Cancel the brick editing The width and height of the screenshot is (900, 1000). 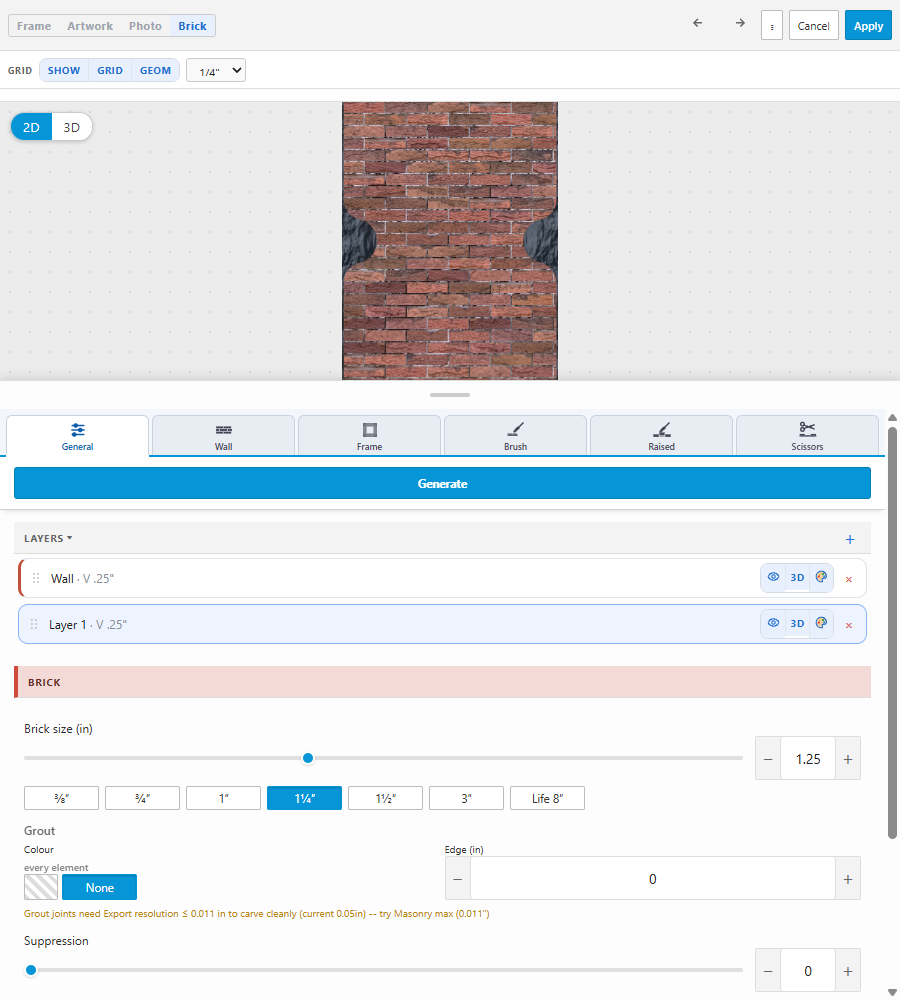[x=813, y=26]
